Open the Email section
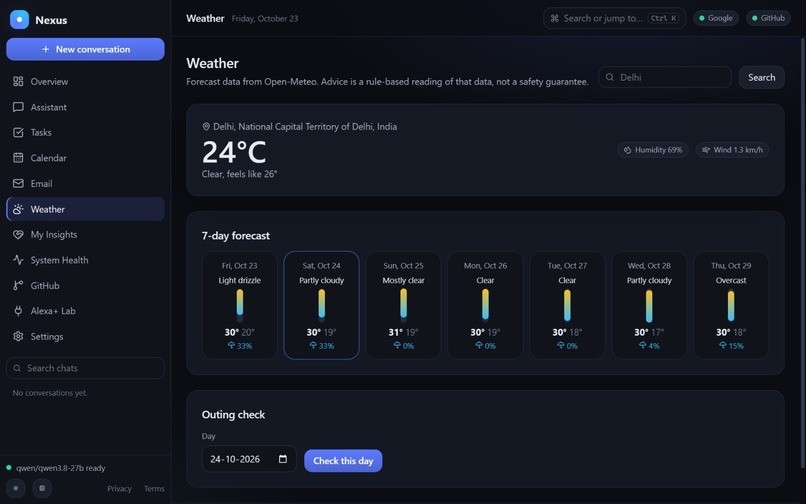806x504 pixels. (85, 184)
